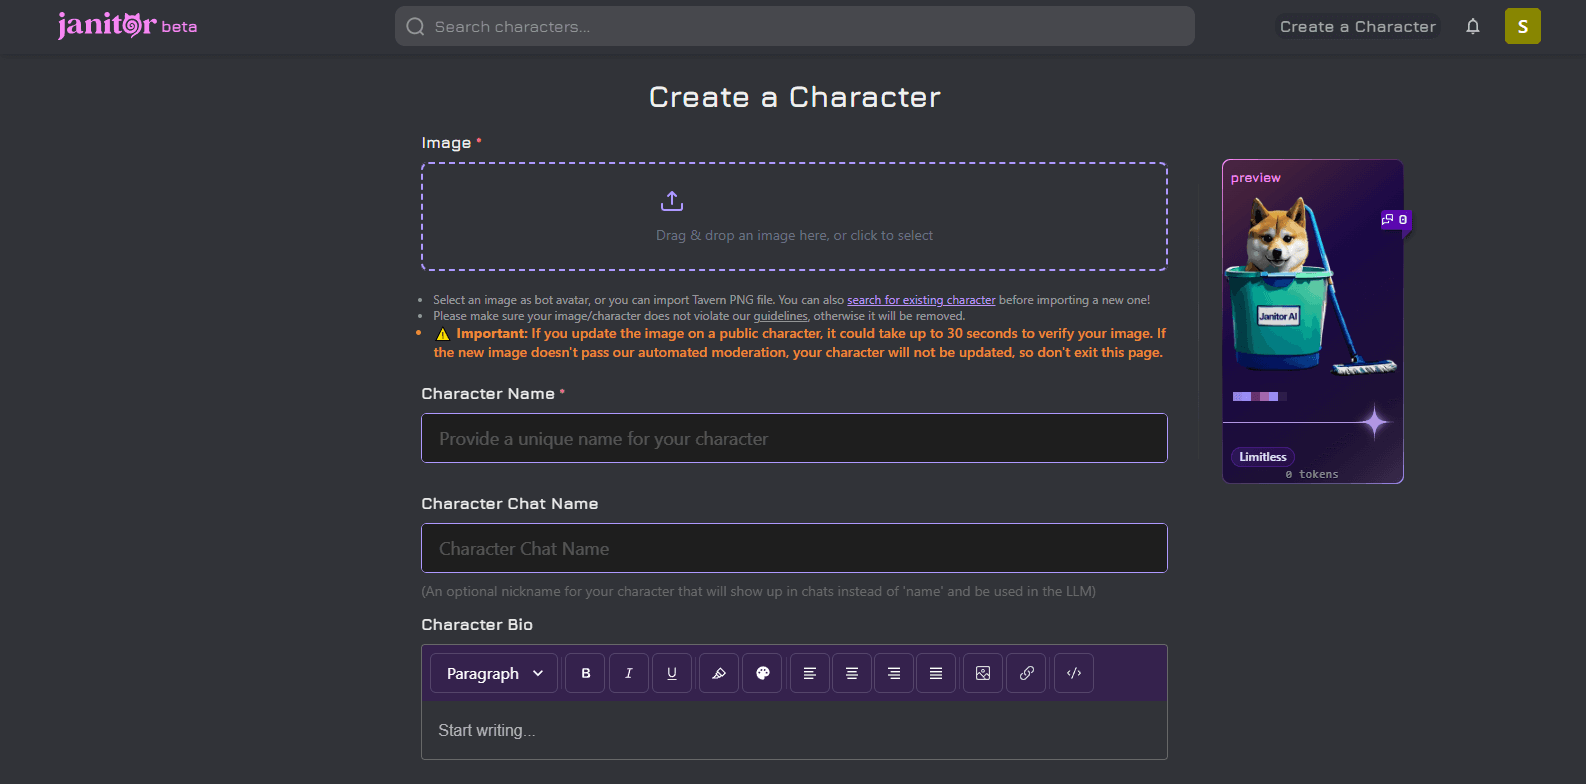Click the 0 tokens text on preview
1586x784 pixels.
(1312, 474)
